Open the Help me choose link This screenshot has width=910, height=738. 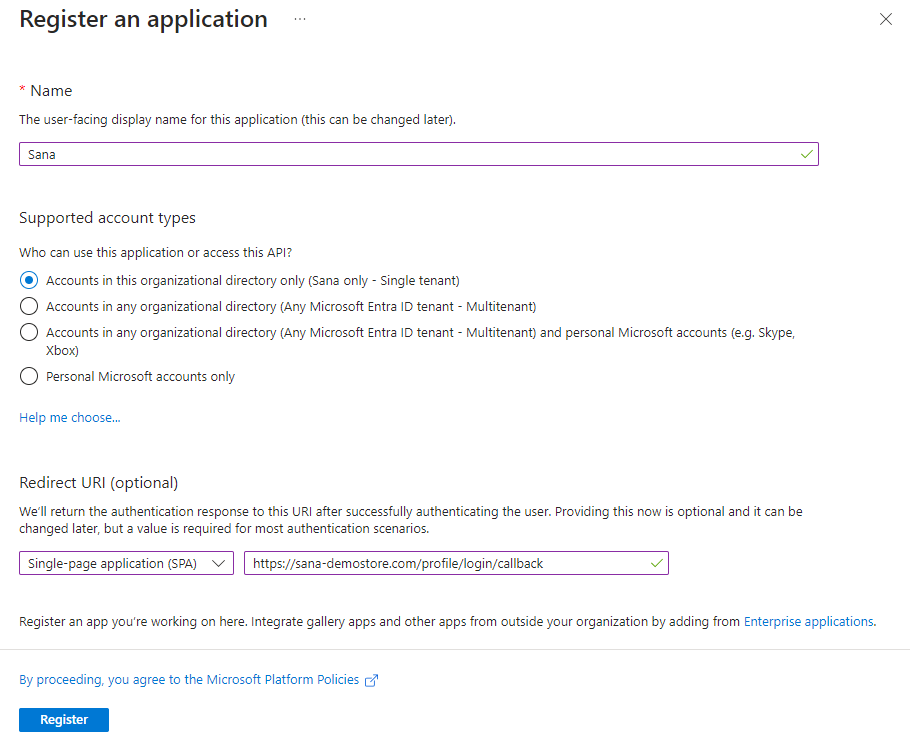[70, 417]
